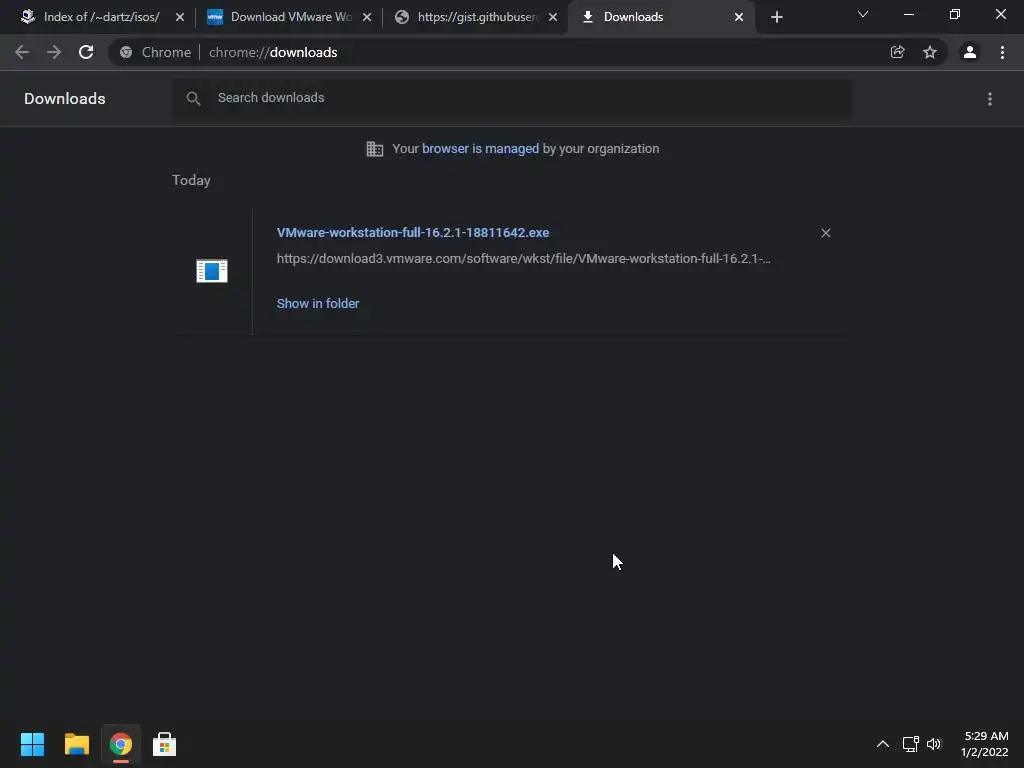Open Chrome's three-dot main menu
1024x768 pixels.
(1002, 52)
